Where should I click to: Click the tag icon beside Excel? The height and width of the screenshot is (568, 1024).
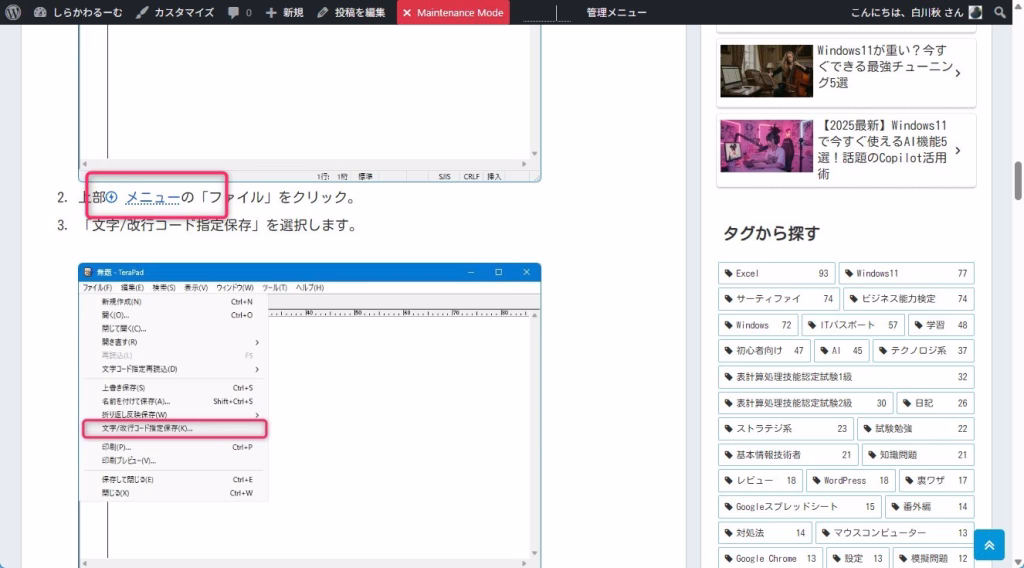pos(729,274)
